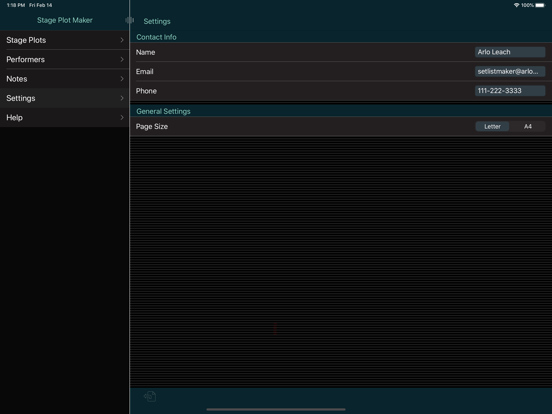The image size is (552, 414).
Task: Edit the Name field containing Arlo Leach
Action: [510, 52]
